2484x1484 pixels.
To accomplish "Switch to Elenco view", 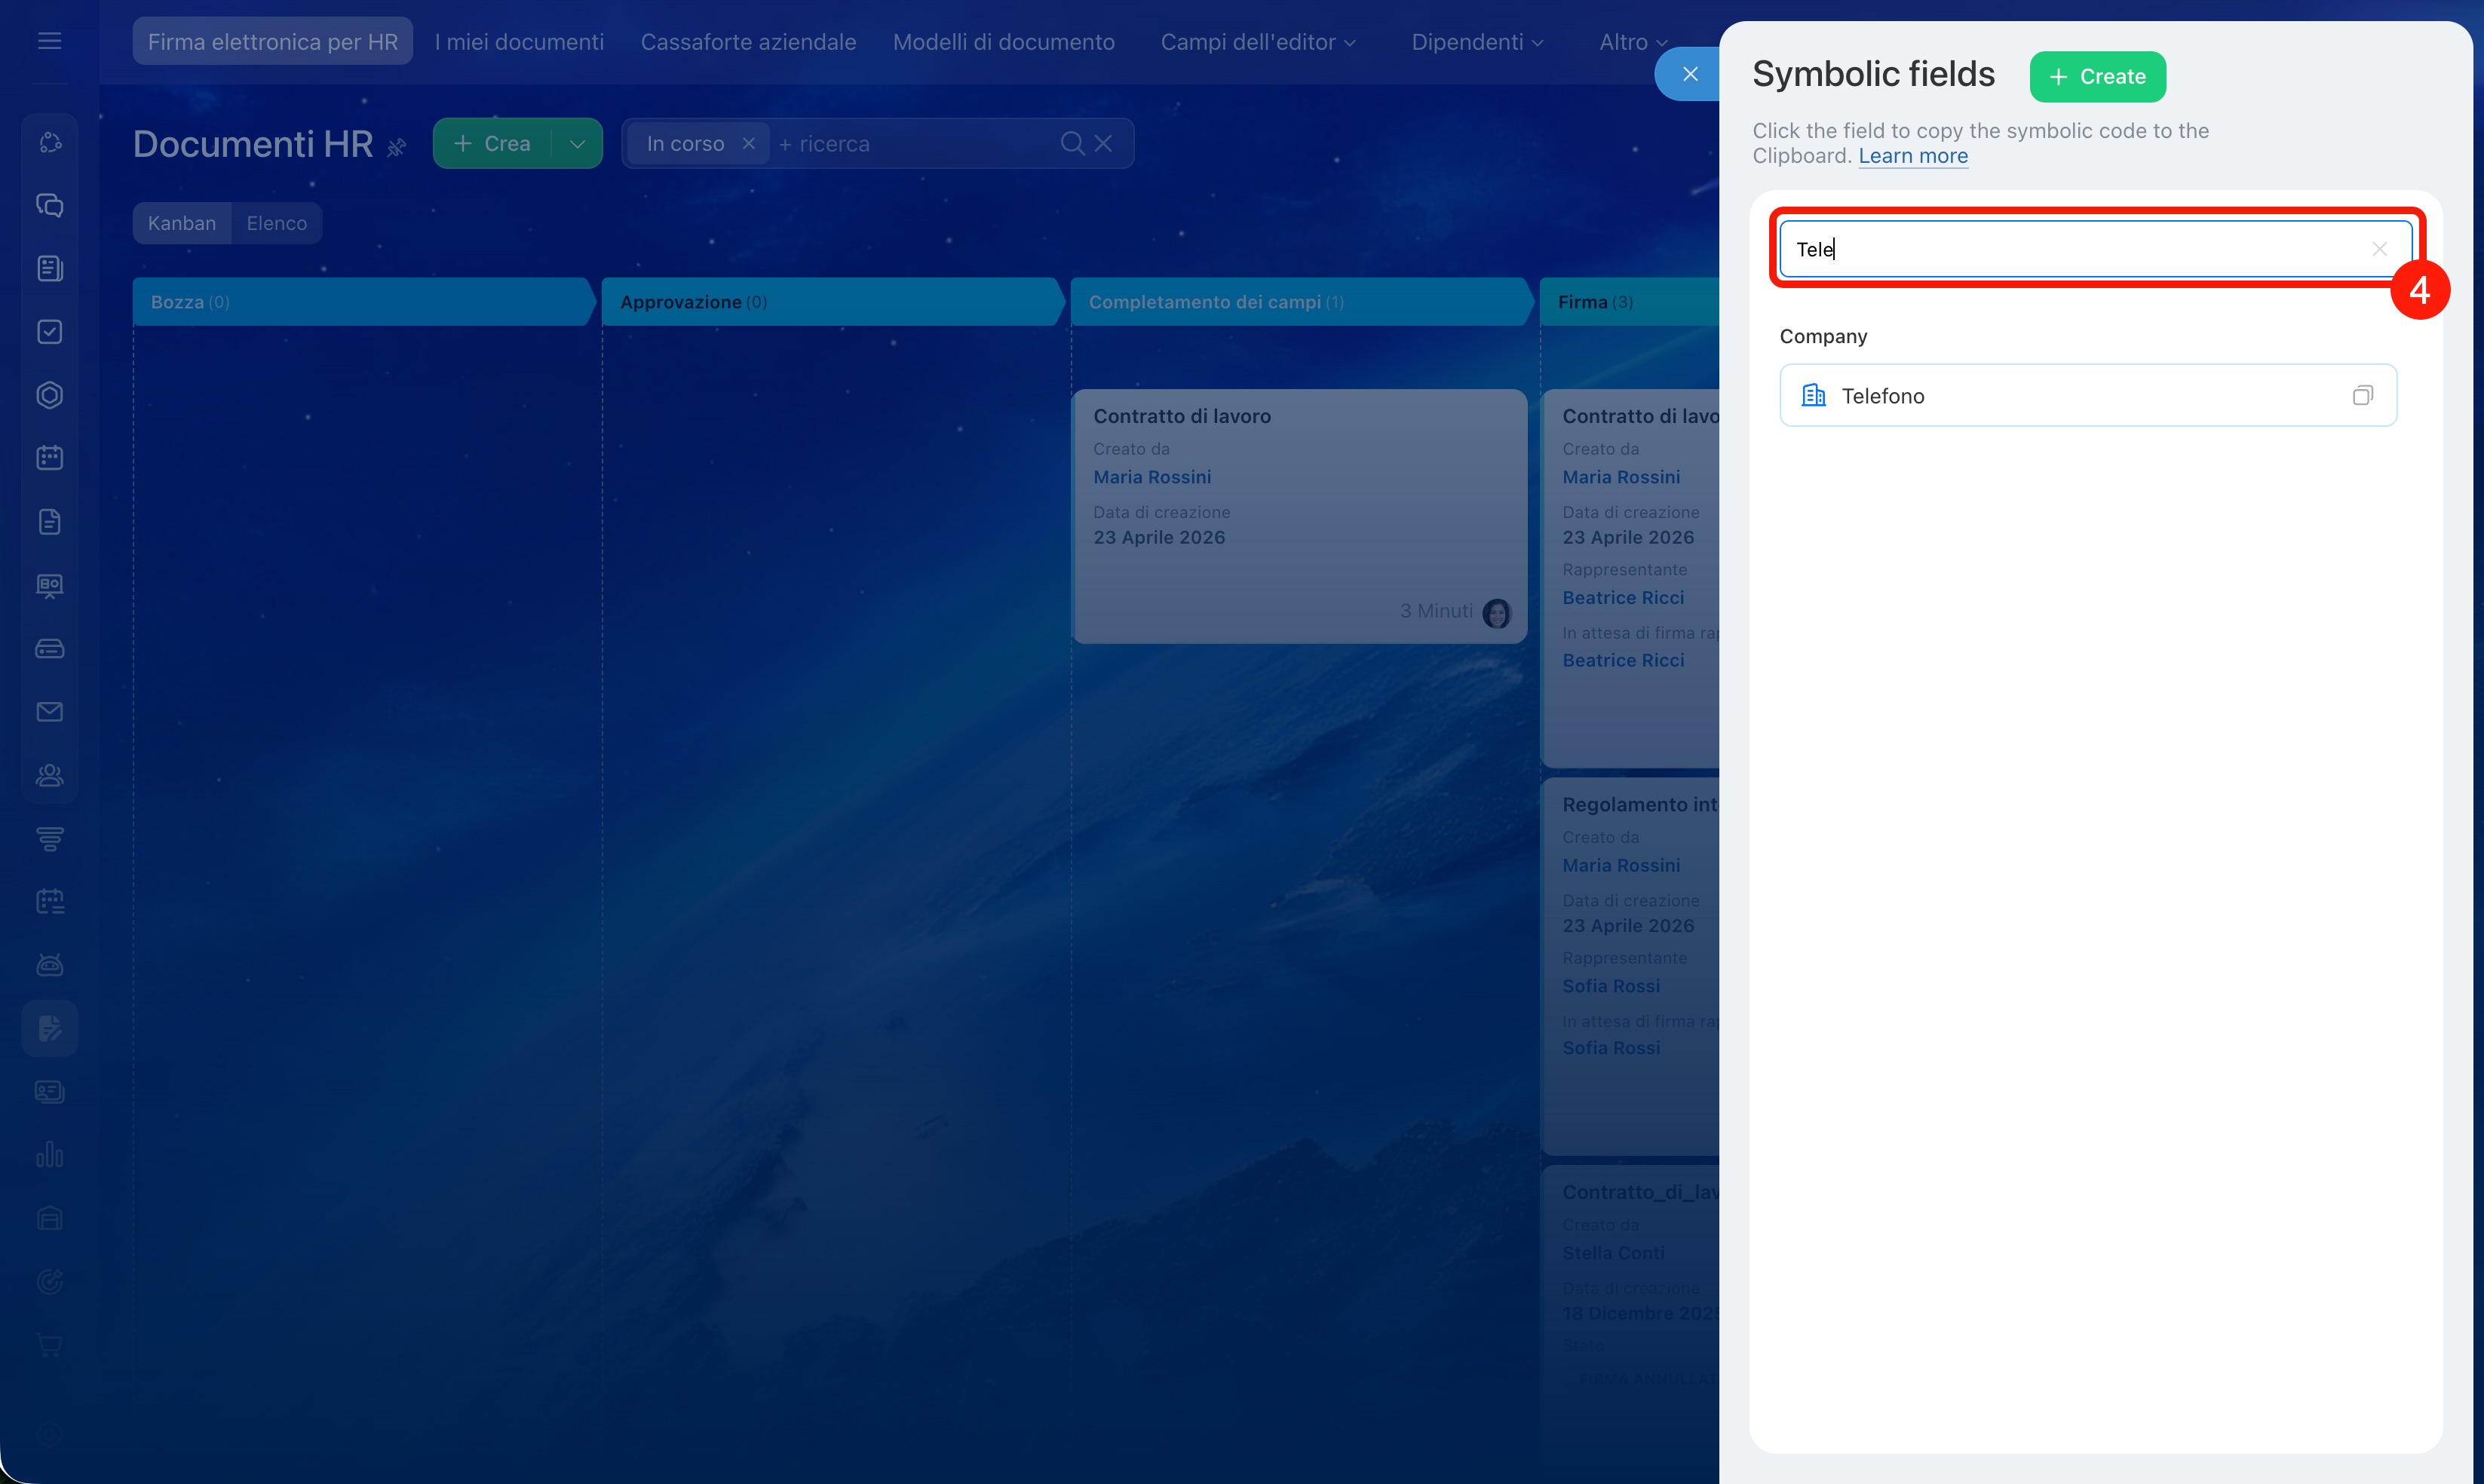I will coord(276,223).
